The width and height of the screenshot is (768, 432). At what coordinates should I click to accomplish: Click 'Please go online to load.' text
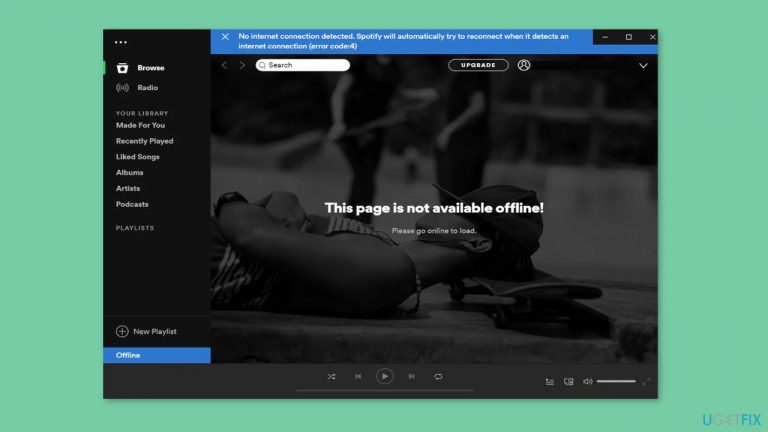point(434,231)
